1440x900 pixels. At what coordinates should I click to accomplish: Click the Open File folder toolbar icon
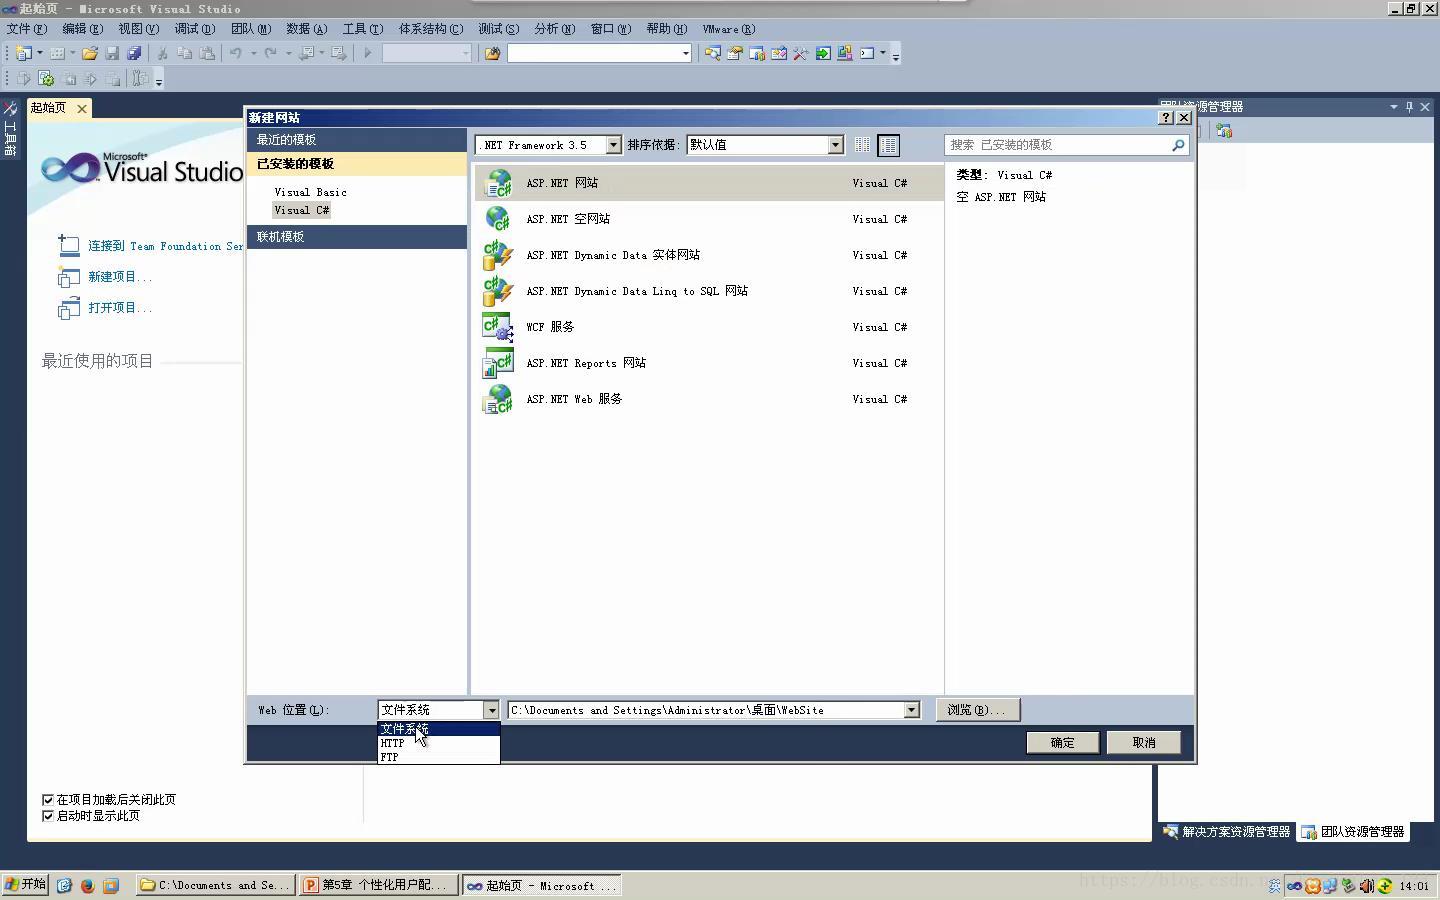coord(90,53)
